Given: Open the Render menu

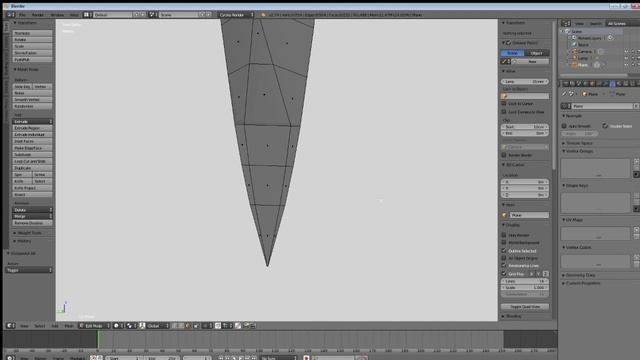Looking at the screenshot, I should (38, 15).
